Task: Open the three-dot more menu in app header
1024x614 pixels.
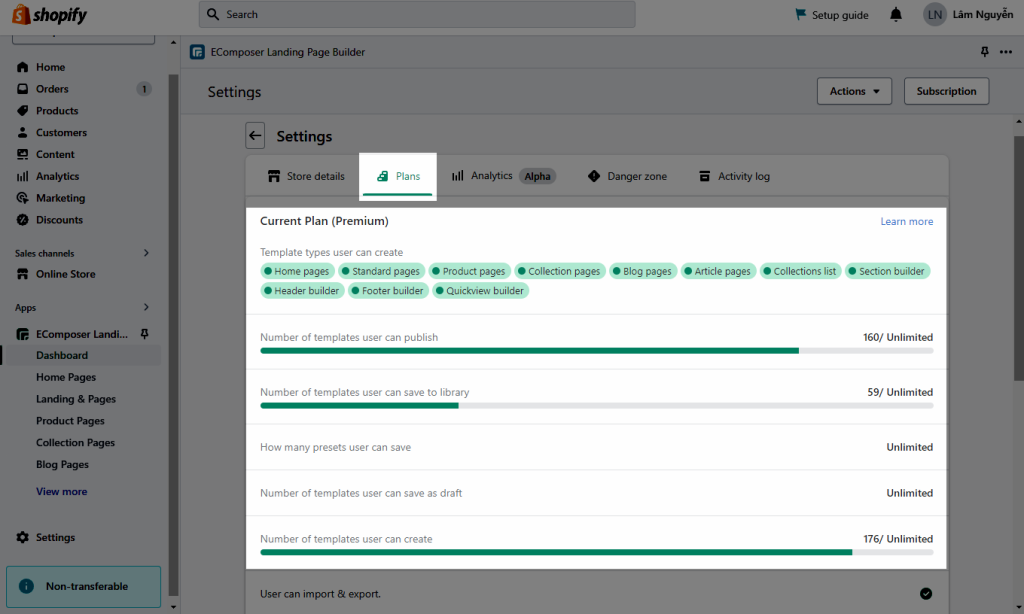Action: [x=1006, y=52]
